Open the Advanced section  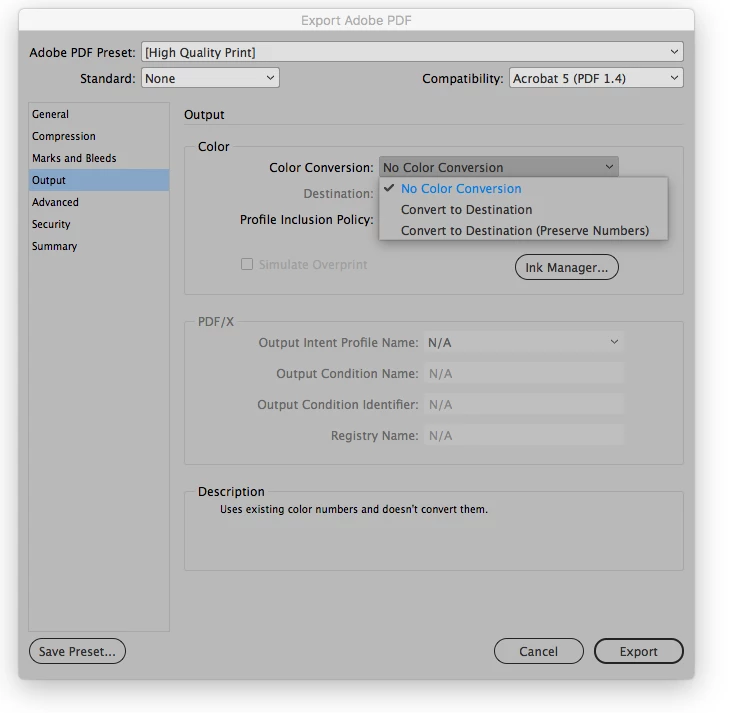pyautogui.click(x=99, y=202)
